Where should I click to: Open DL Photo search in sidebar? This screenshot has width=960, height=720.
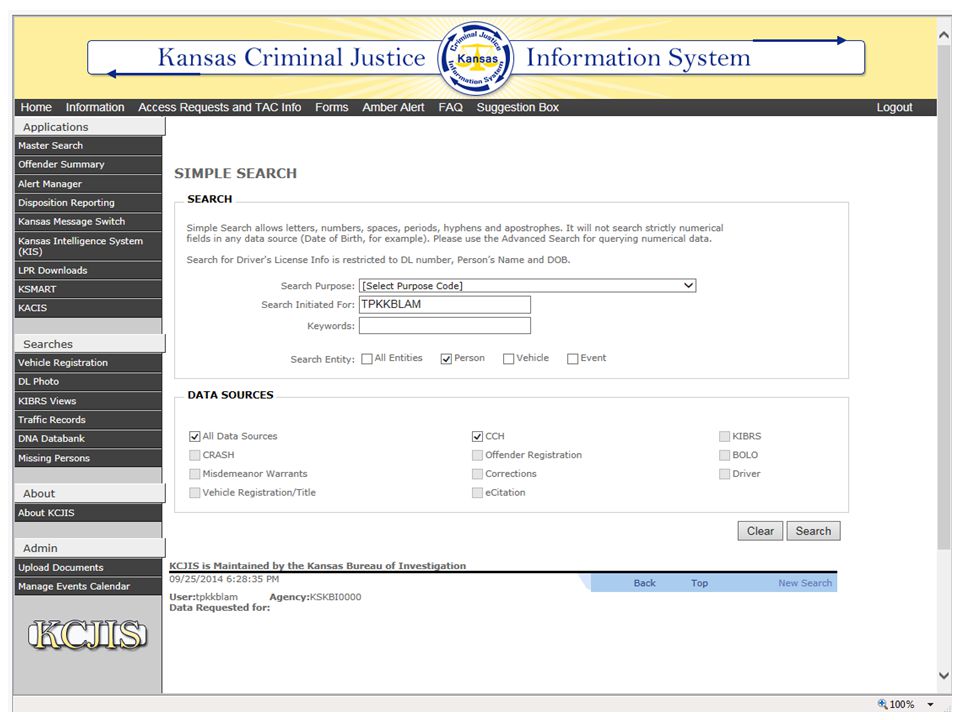pos(88,381)
